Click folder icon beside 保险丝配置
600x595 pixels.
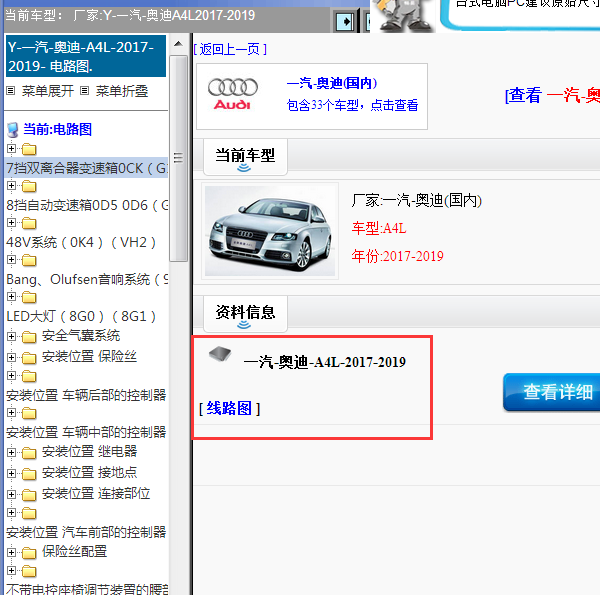coord(29,553)
